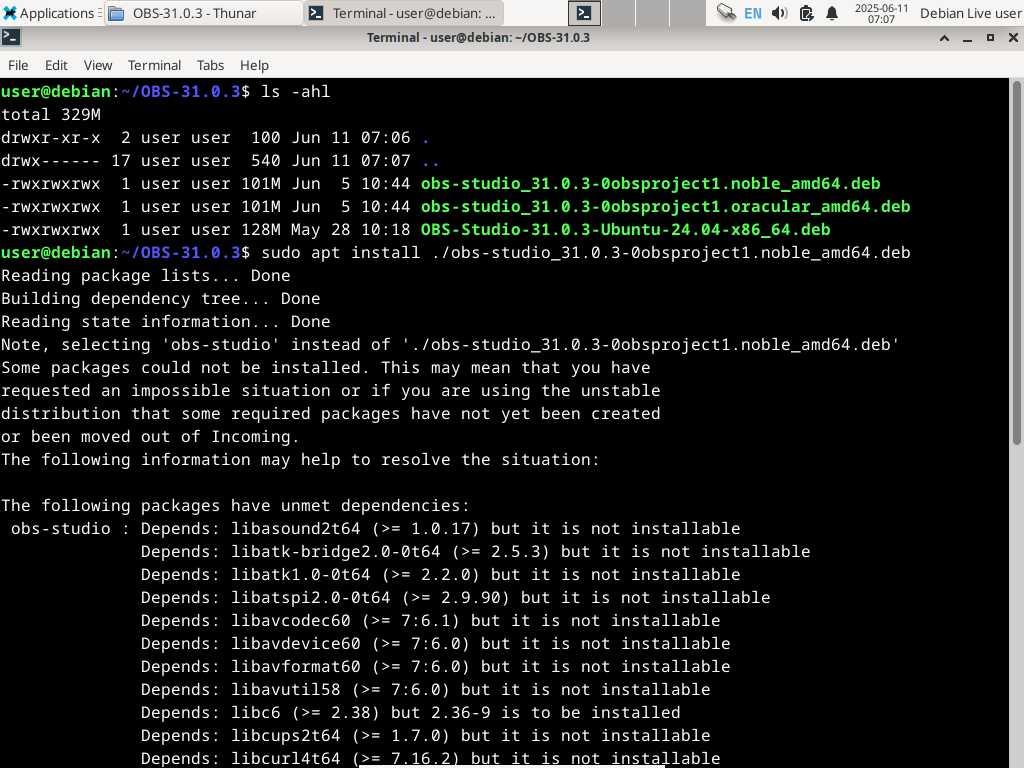Switch to the OBS-31.0.3 Thunar window button
This screenshot has height=768, width=1024.
202,13
